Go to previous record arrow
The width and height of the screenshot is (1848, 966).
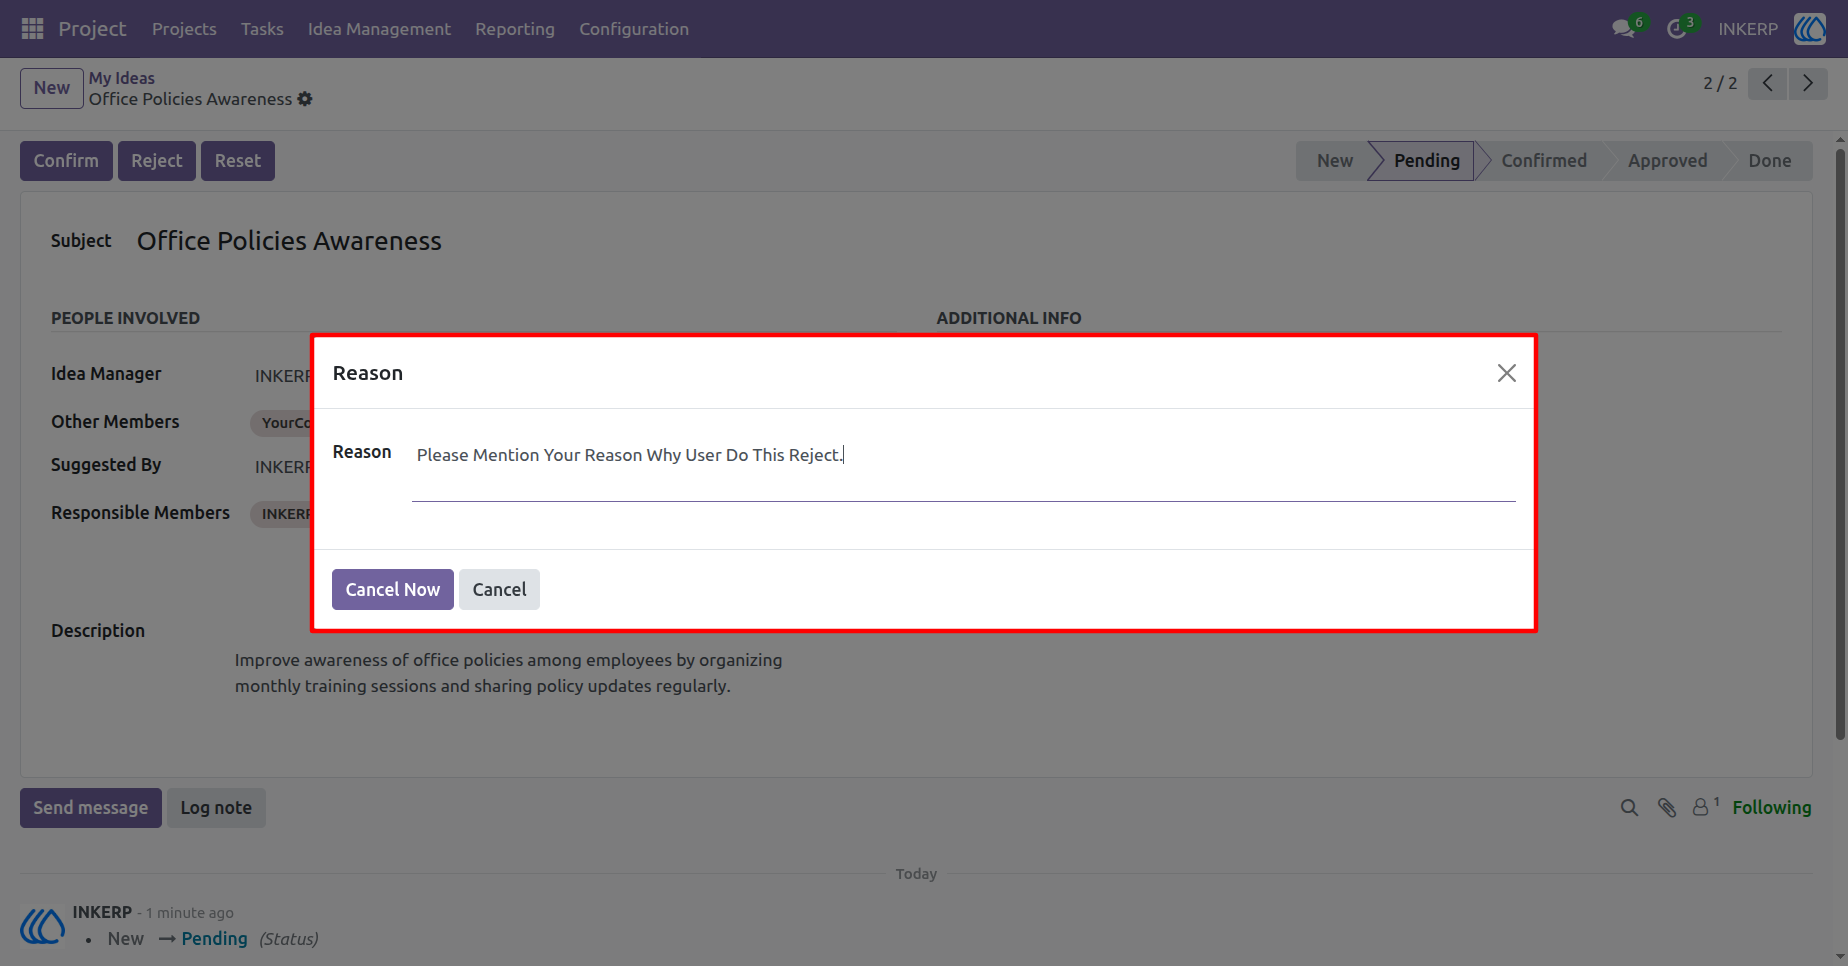click(x=1768, y=83)
